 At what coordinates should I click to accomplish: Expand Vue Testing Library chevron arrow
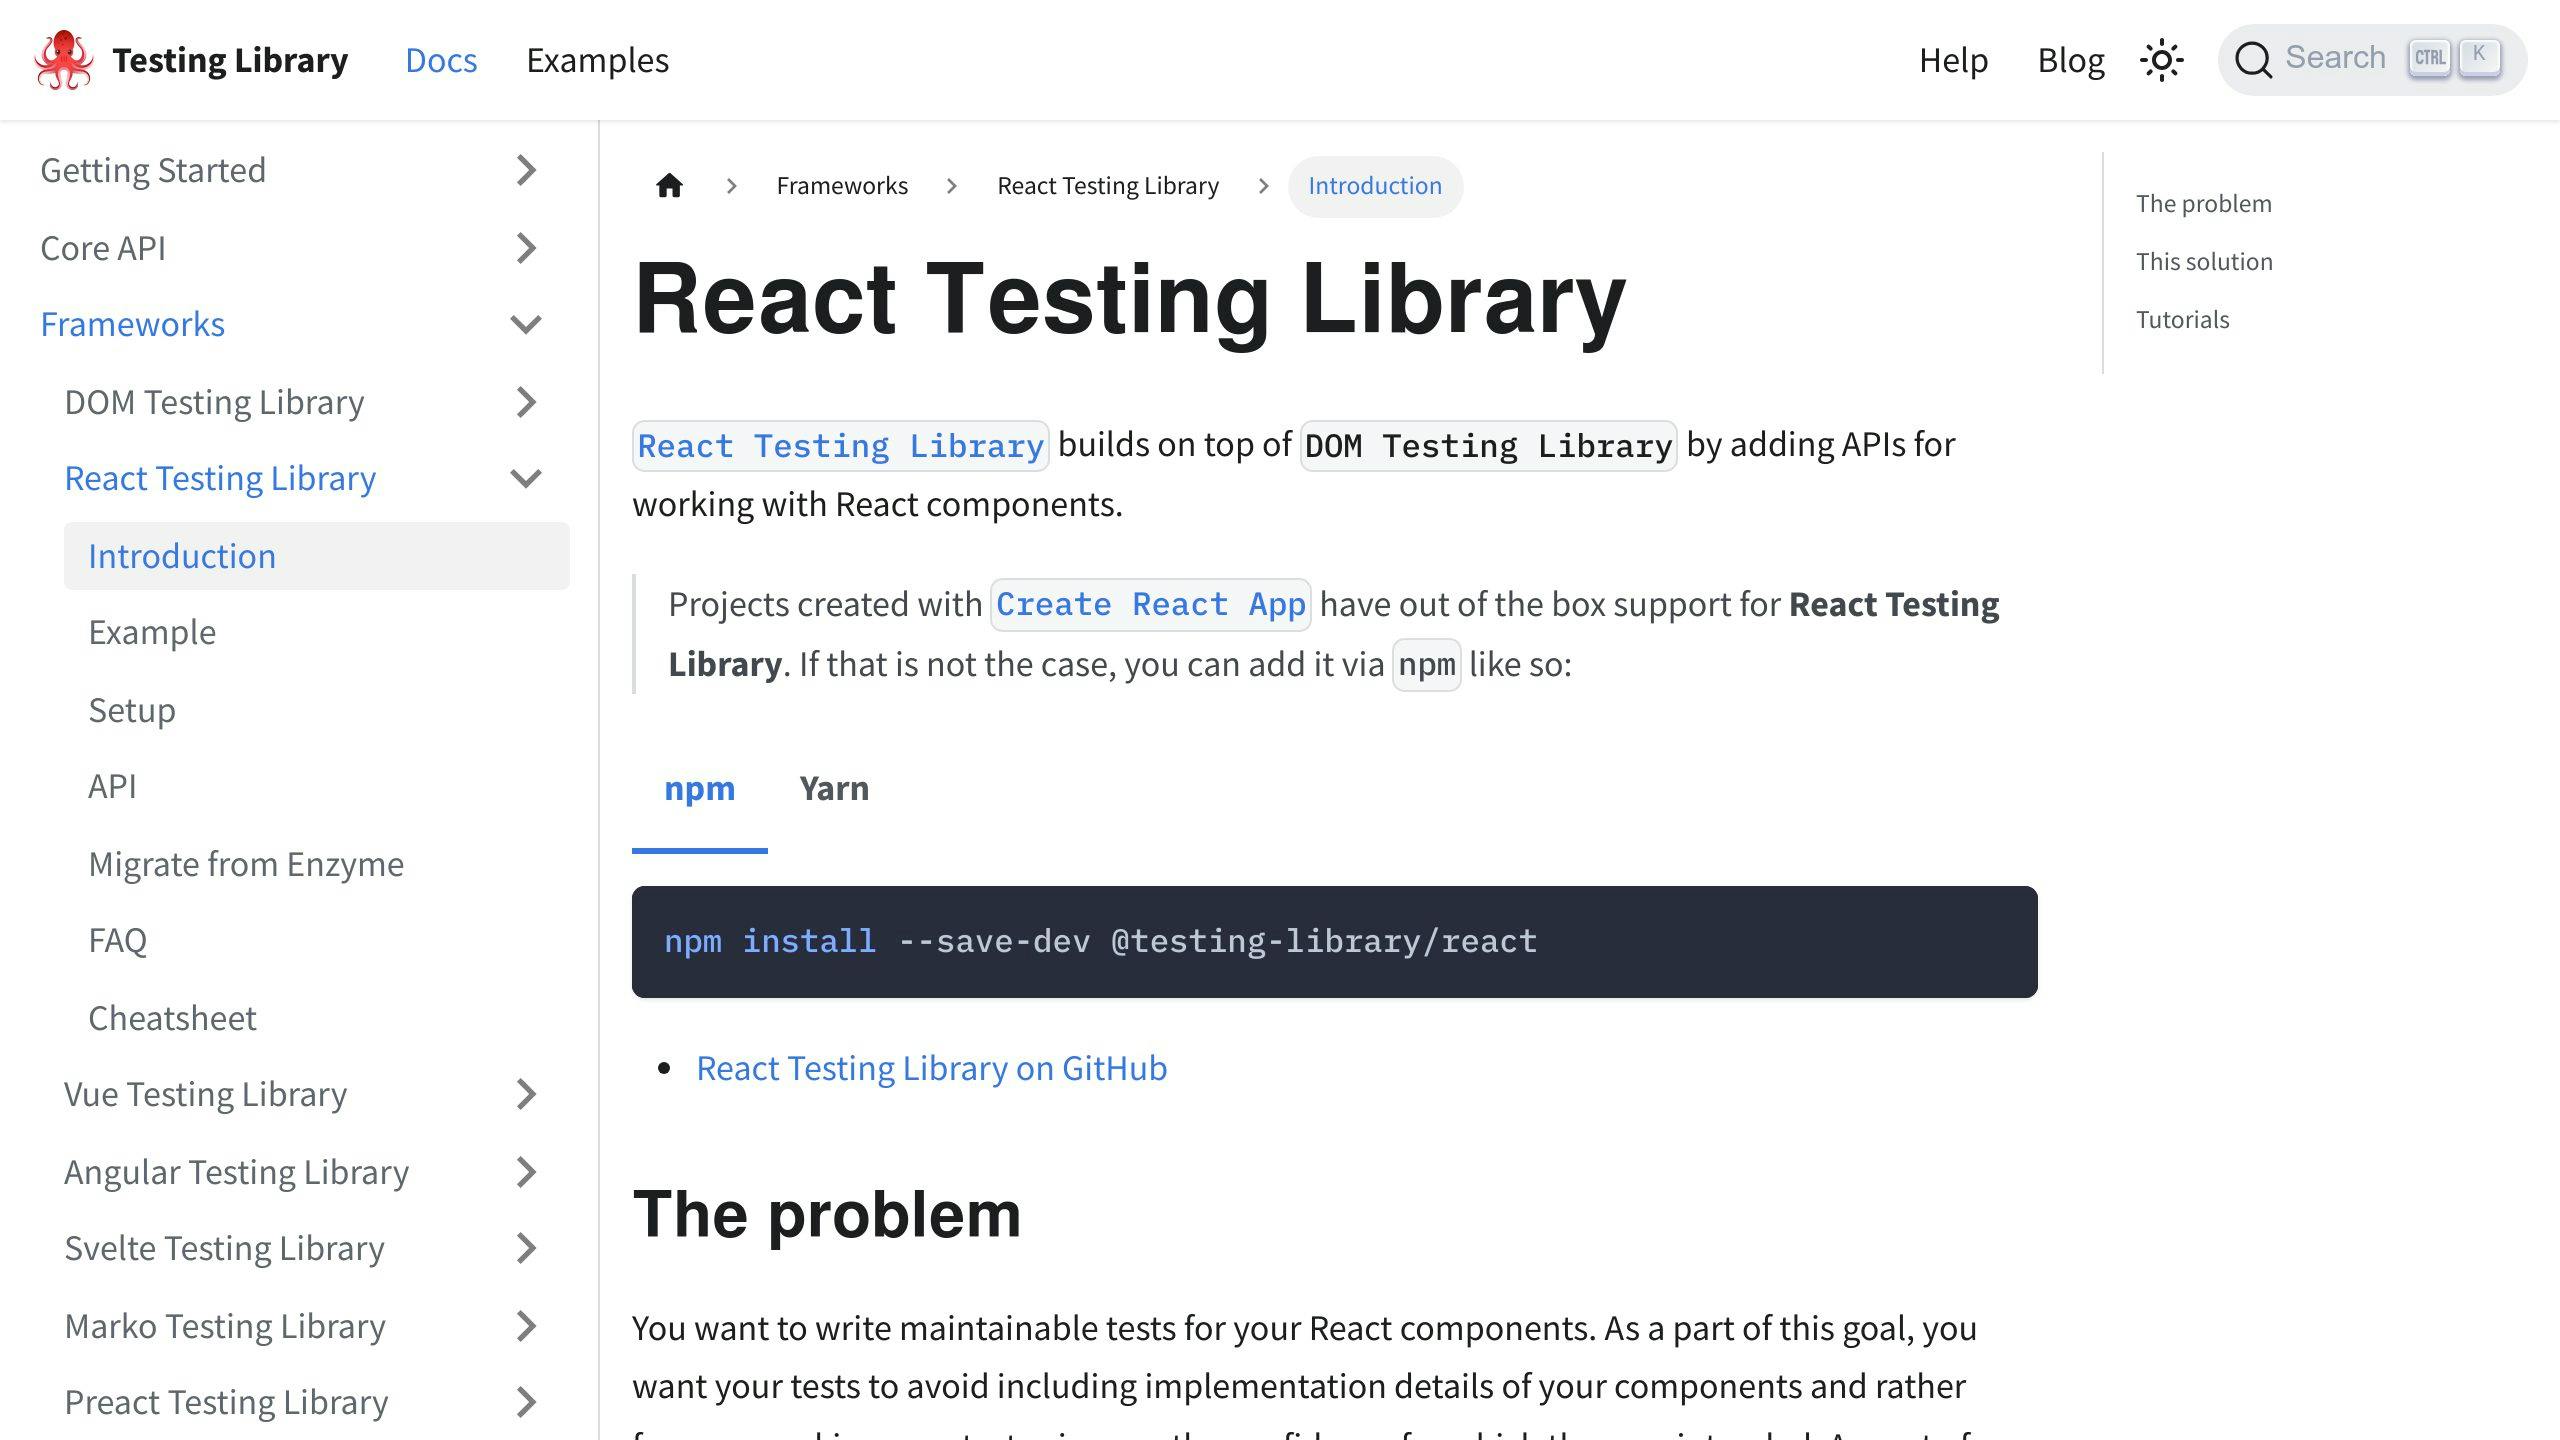tap(526, 1094)
